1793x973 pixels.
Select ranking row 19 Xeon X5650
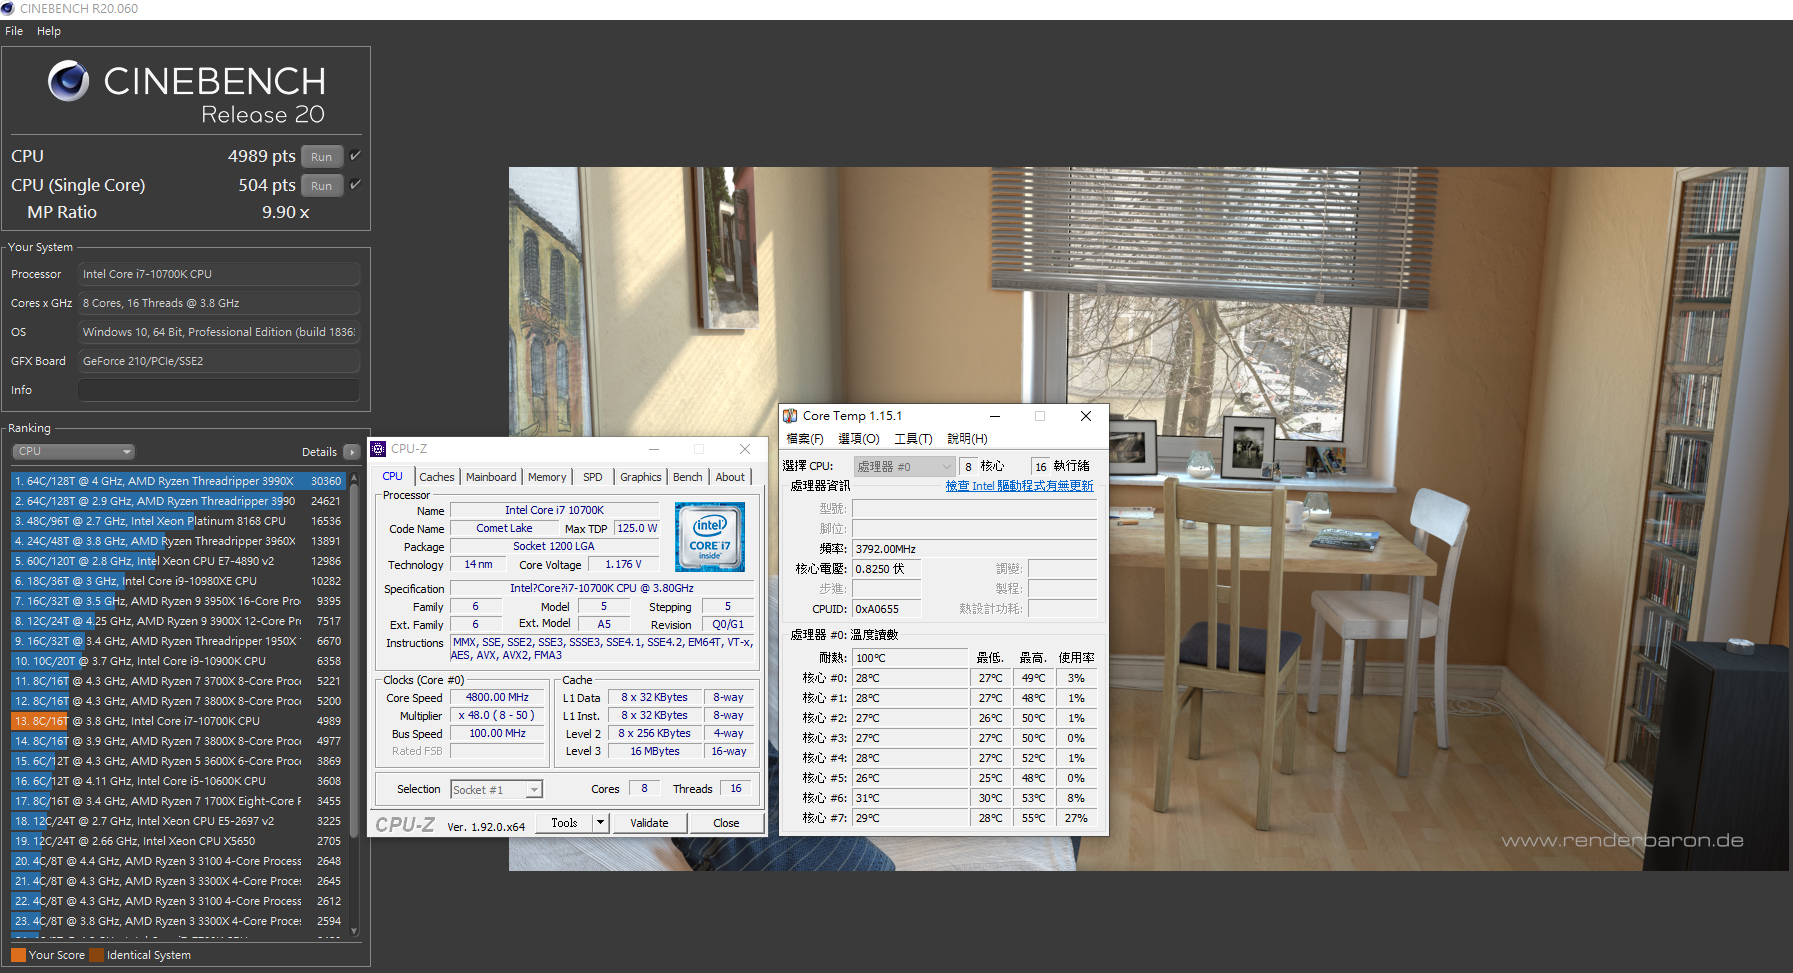[178, 841]
